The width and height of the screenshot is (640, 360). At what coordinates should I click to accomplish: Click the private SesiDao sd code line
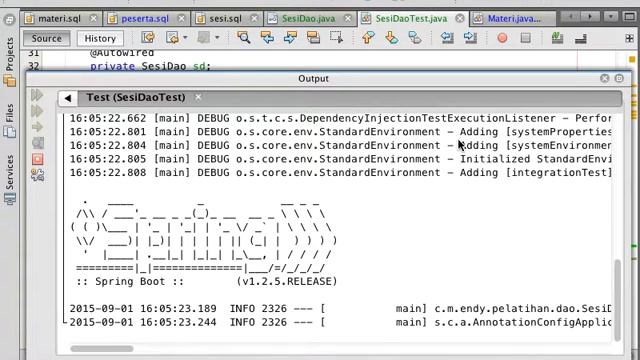[x=150, y=66]
